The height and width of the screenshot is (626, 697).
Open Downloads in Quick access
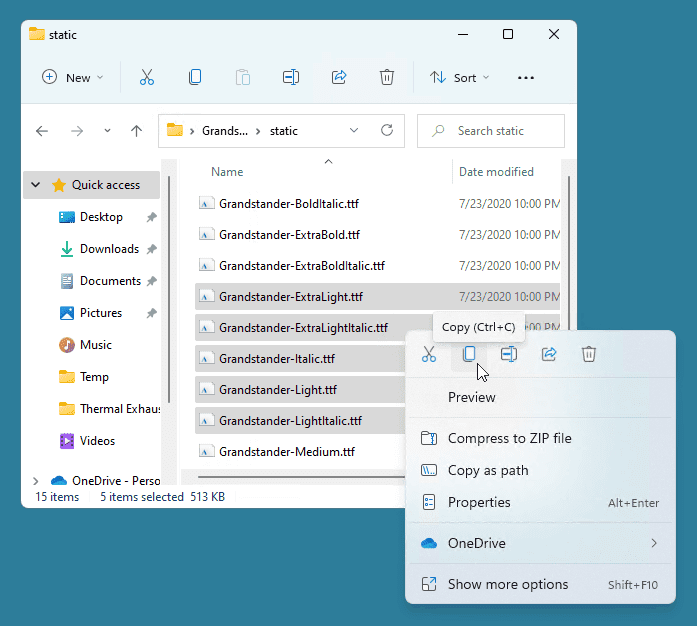click(109, 249)
